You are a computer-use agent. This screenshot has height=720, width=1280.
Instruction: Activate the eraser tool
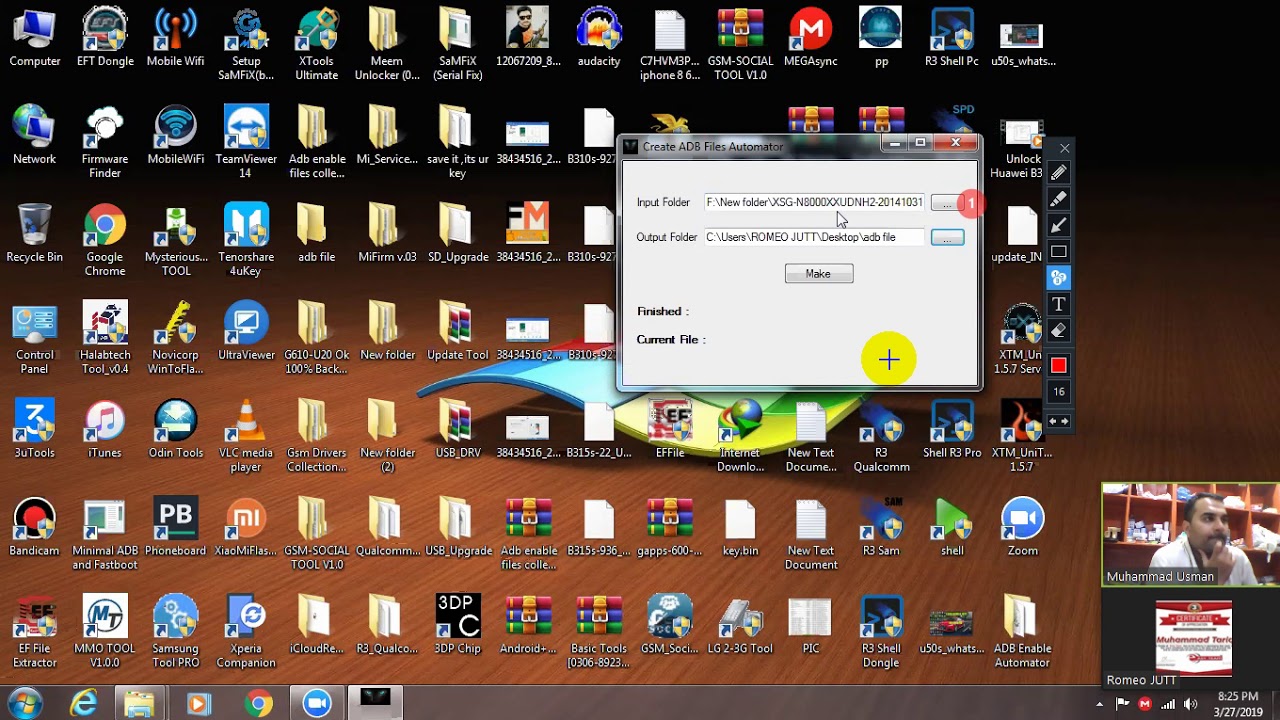pos(1059,330)
